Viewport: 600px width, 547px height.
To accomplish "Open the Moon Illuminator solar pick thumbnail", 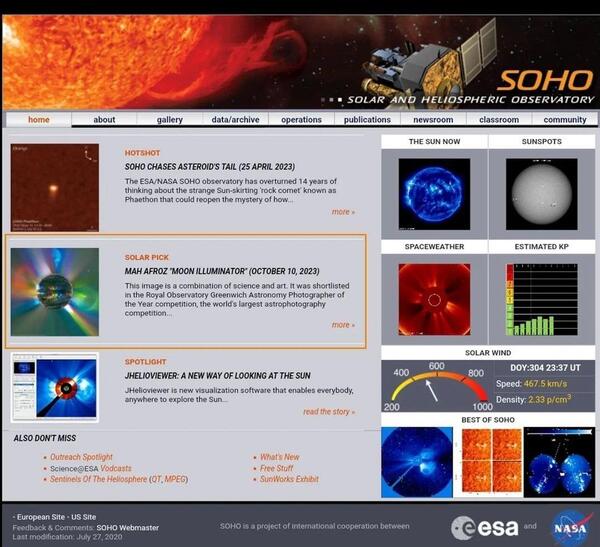I will click(x=55, y=292).
